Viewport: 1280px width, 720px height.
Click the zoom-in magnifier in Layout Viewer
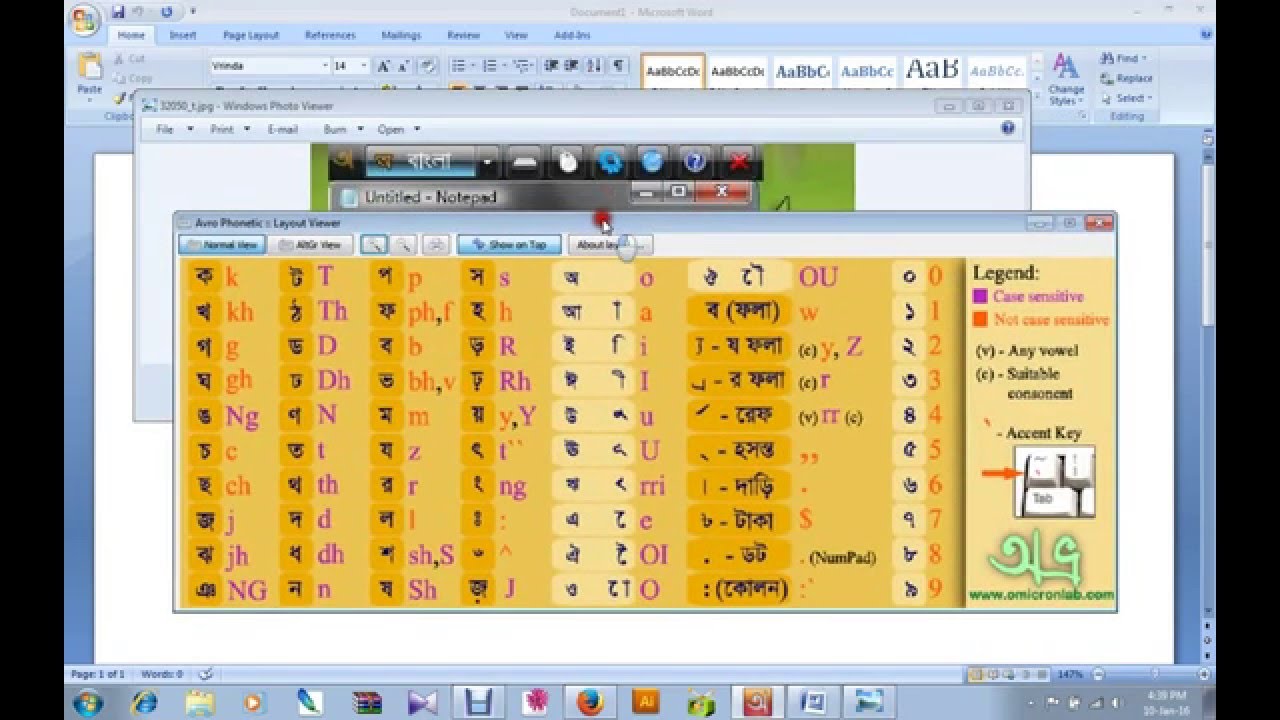373,244
